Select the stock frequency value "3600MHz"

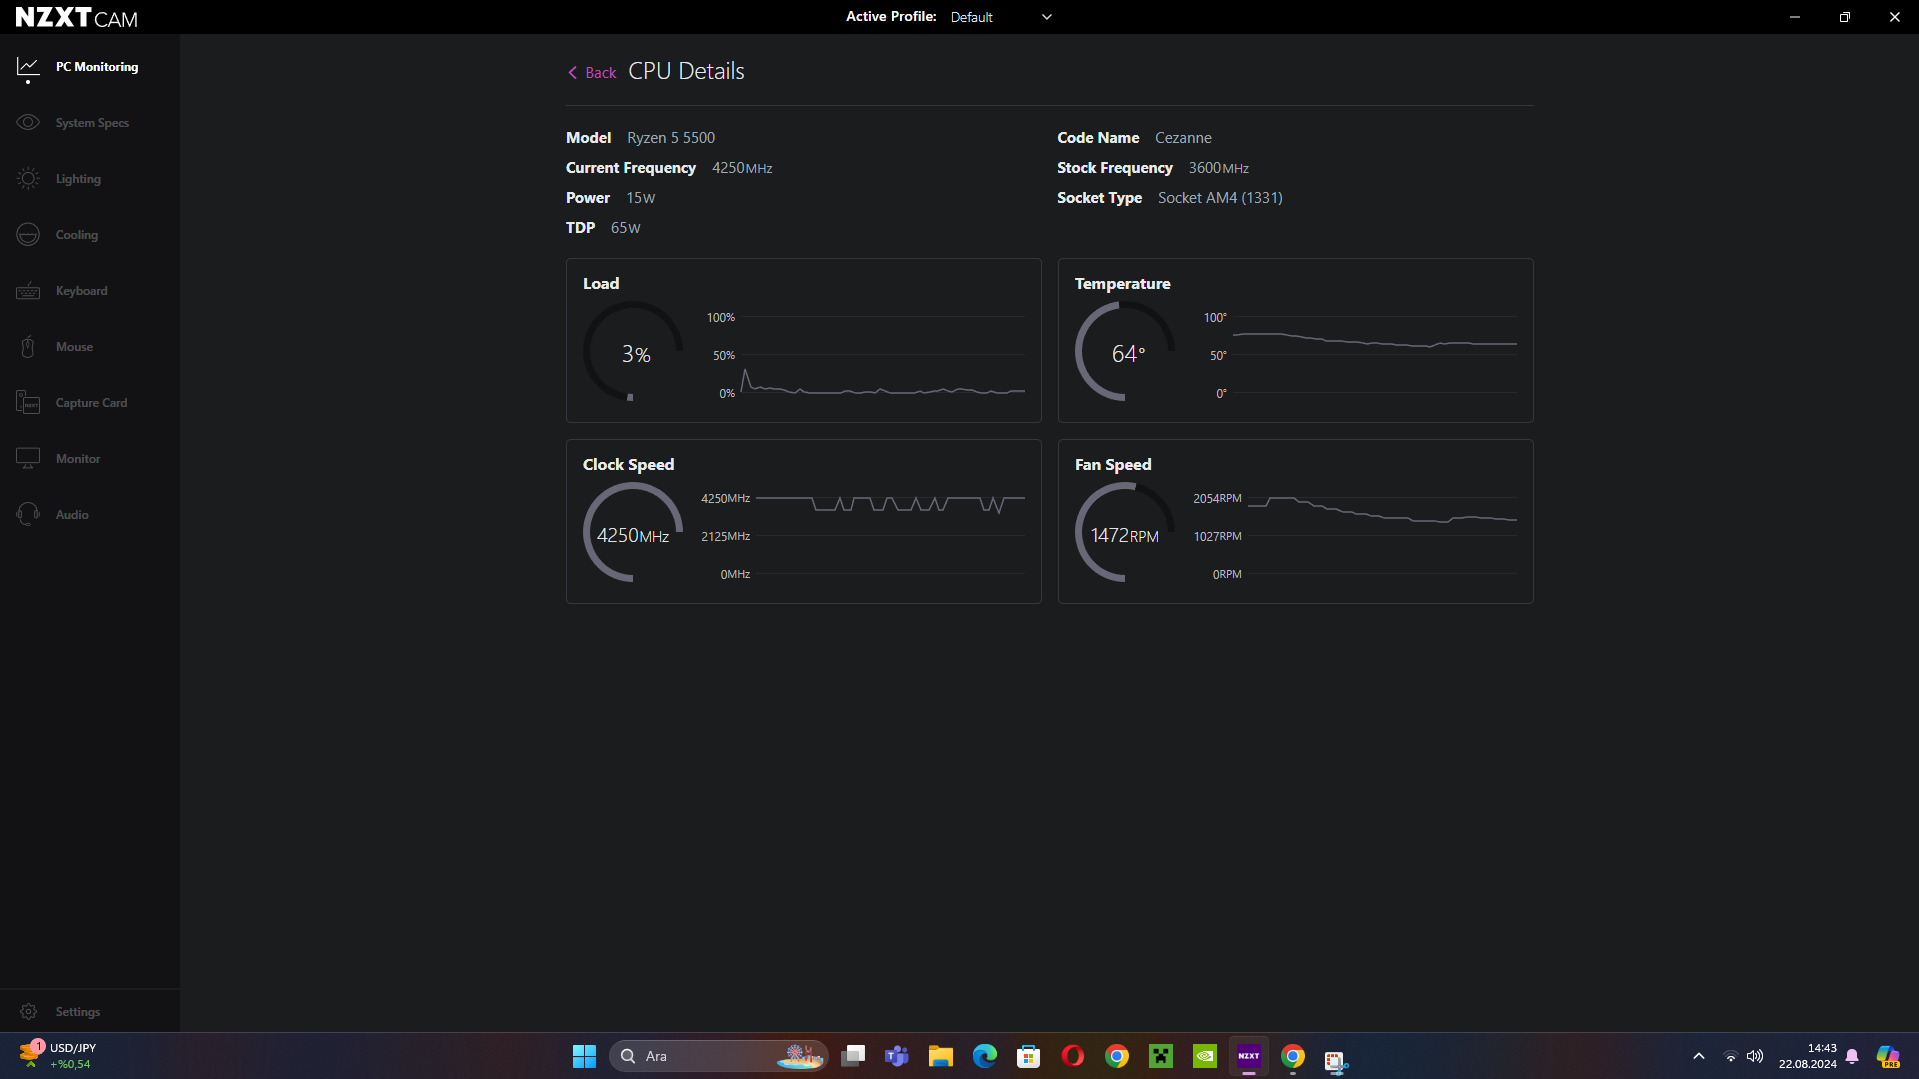(x=1218, y=168)
